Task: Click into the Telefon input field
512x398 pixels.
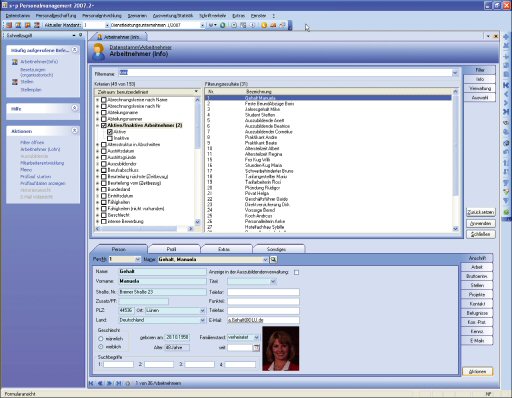Action: coord(263,292)
